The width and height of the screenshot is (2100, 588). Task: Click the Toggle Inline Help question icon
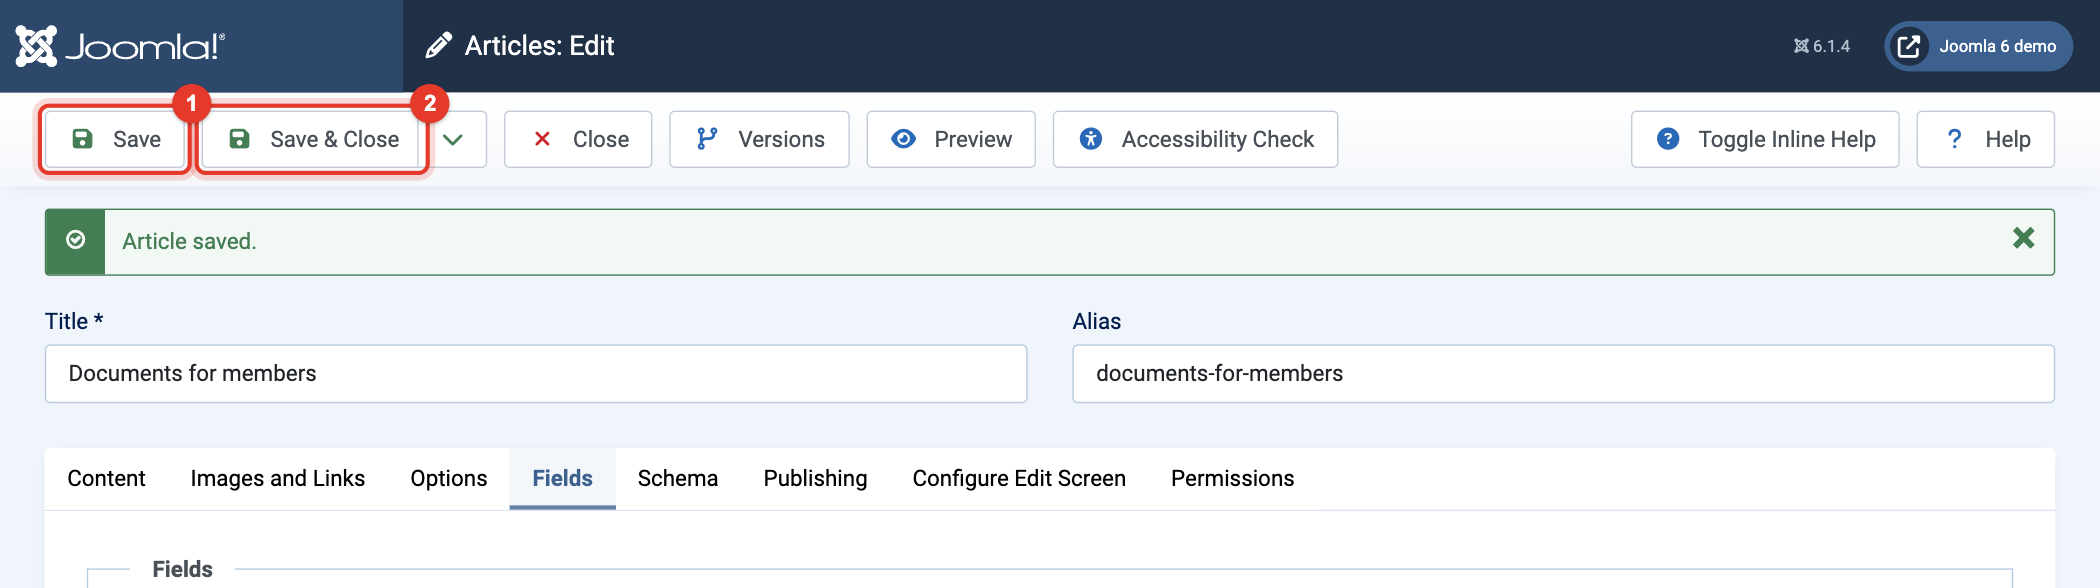1668,139
